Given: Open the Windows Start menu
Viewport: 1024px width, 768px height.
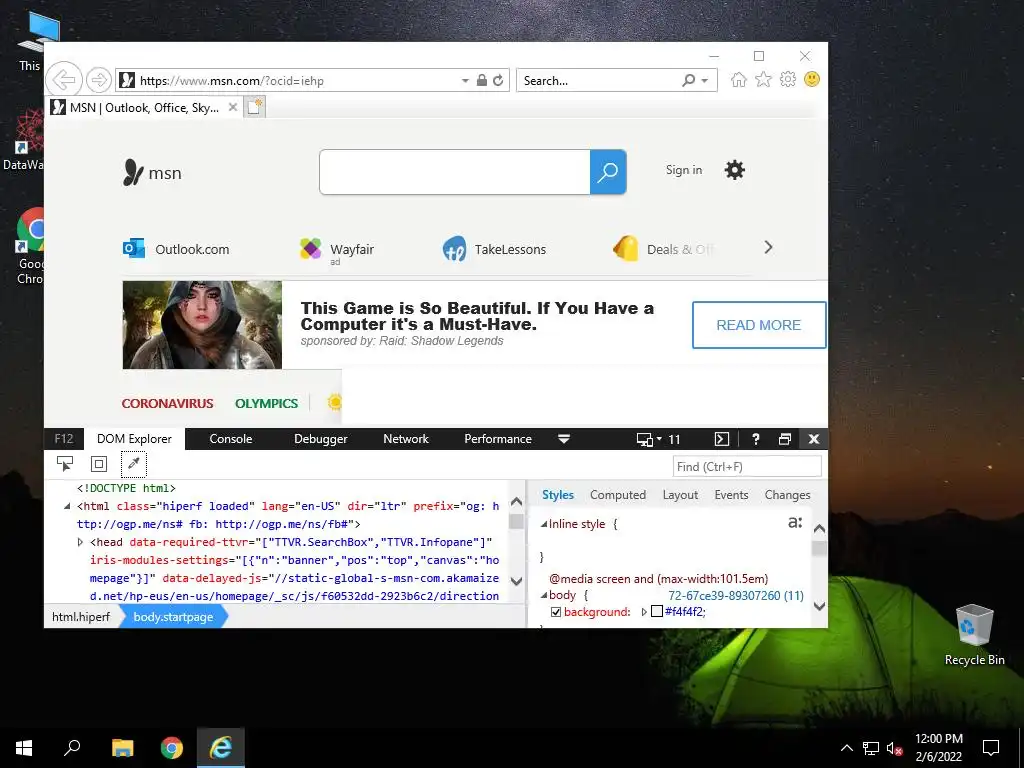Looking at the screenshot, I should (x=24, y=748).
